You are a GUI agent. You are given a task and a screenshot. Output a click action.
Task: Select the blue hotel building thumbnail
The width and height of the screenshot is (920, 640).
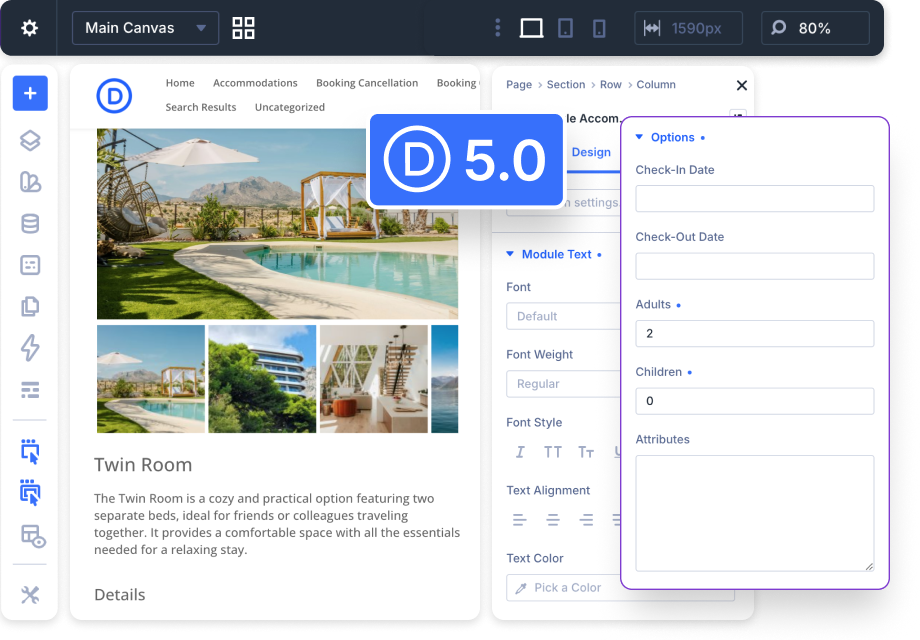pos(262,379)
